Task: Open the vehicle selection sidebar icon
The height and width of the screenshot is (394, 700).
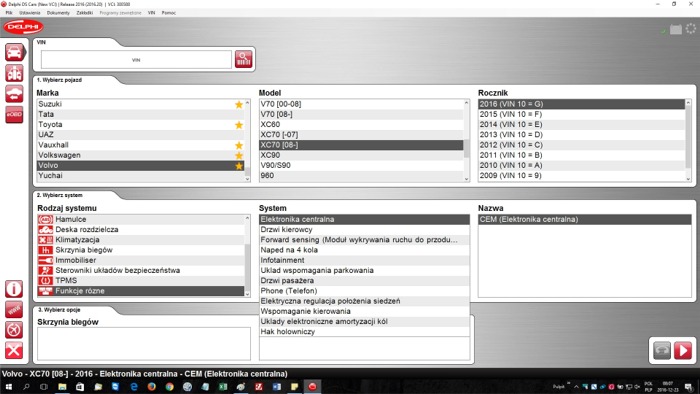Action: (14, 52)
